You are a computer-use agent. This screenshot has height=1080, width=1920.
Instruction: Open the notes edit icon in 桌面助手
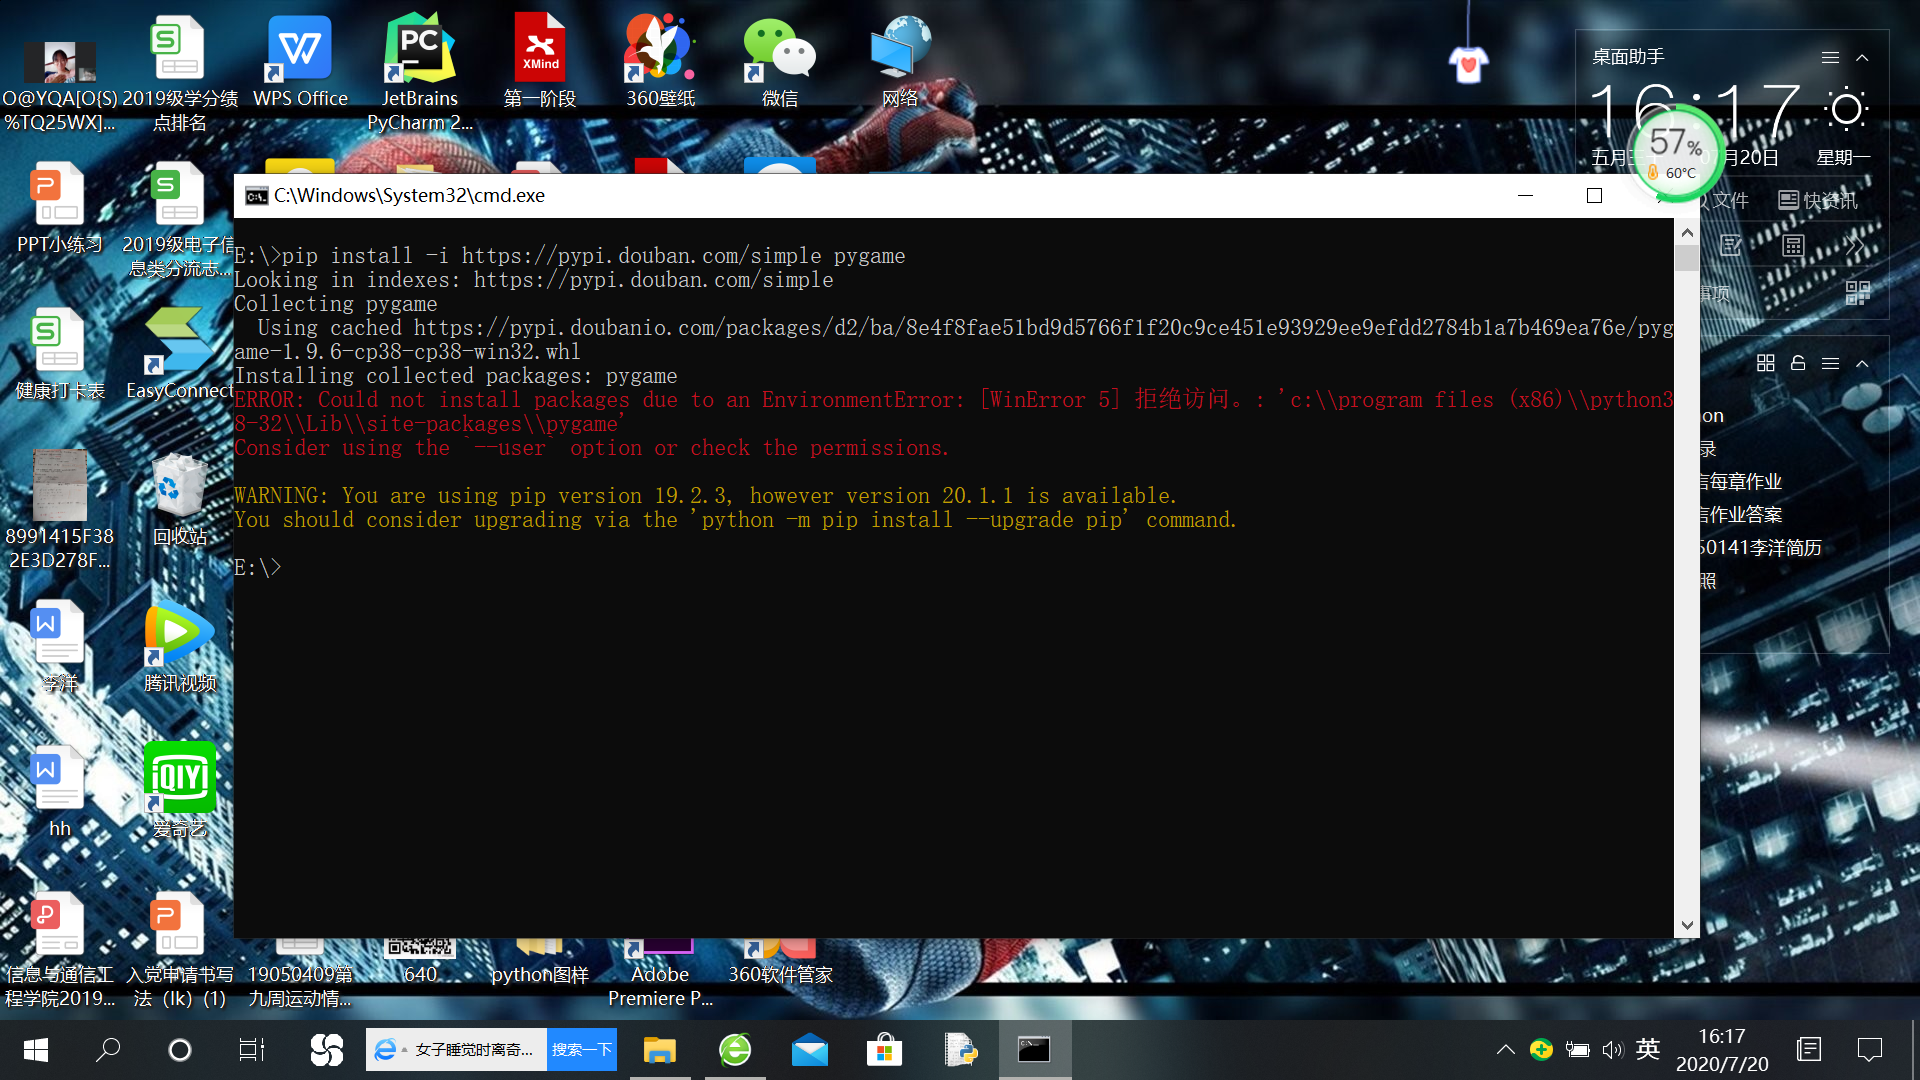[x=1732, y=246]
